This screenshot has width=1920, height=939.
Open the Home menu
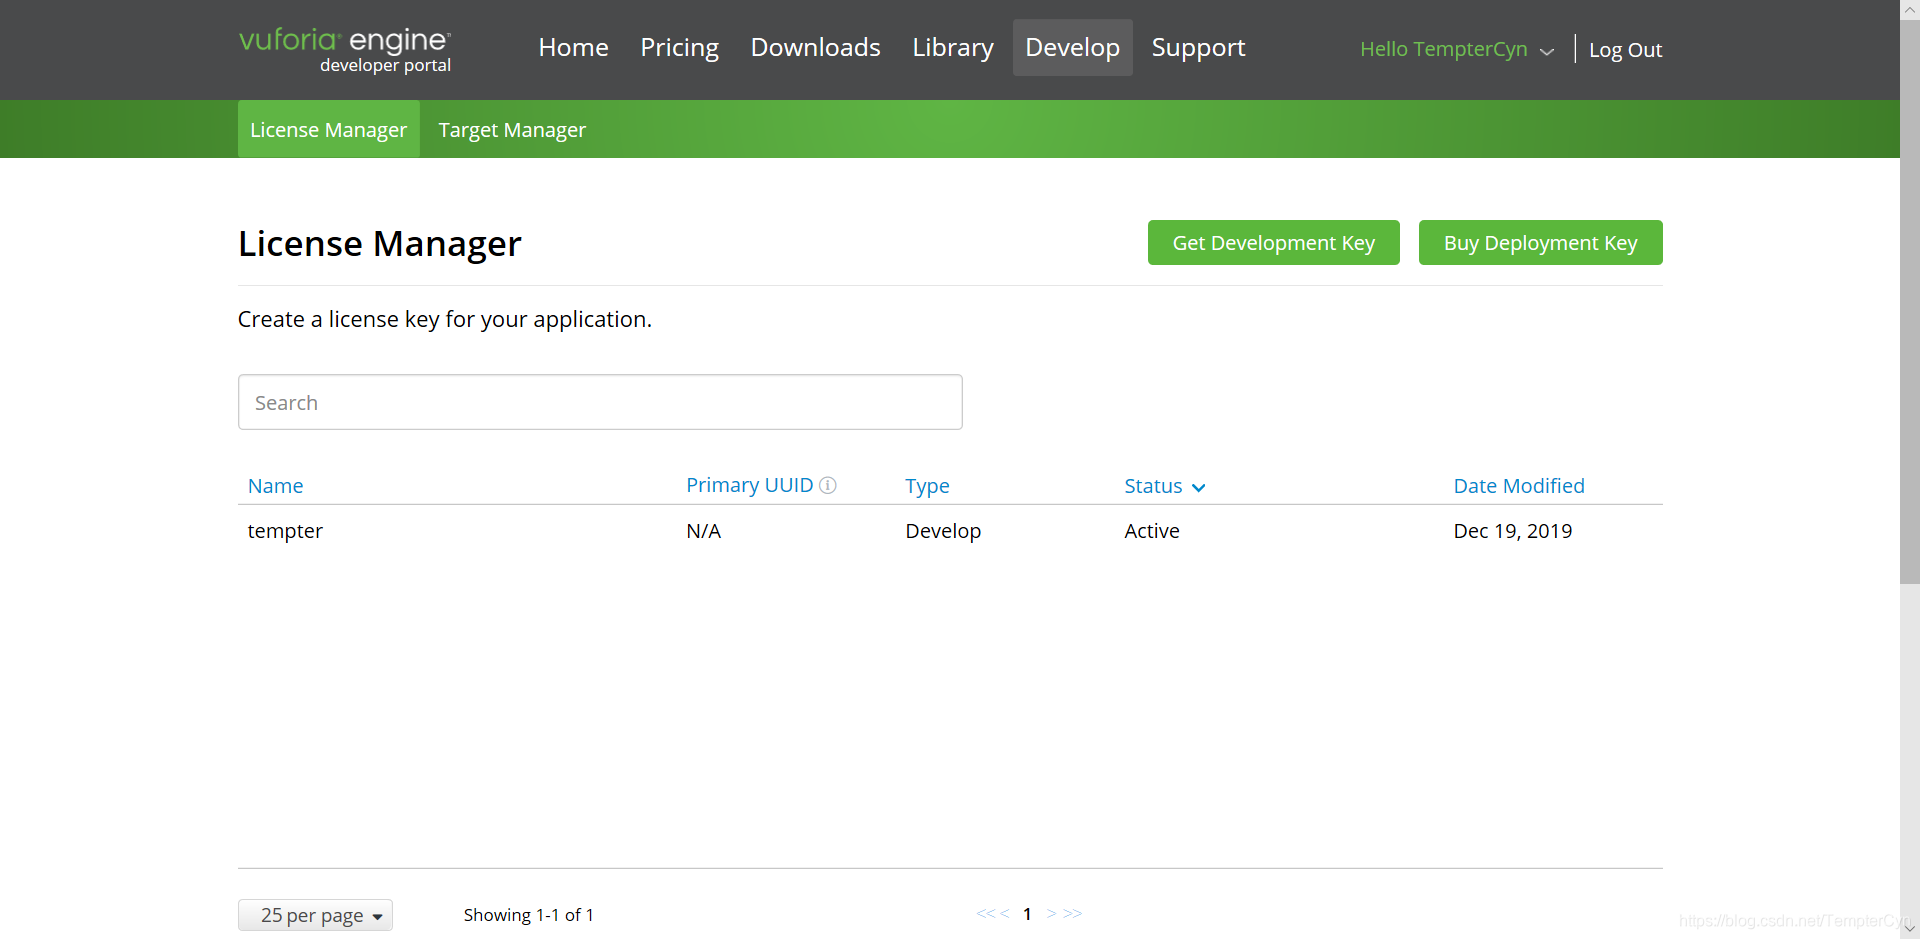pos(573,47)
